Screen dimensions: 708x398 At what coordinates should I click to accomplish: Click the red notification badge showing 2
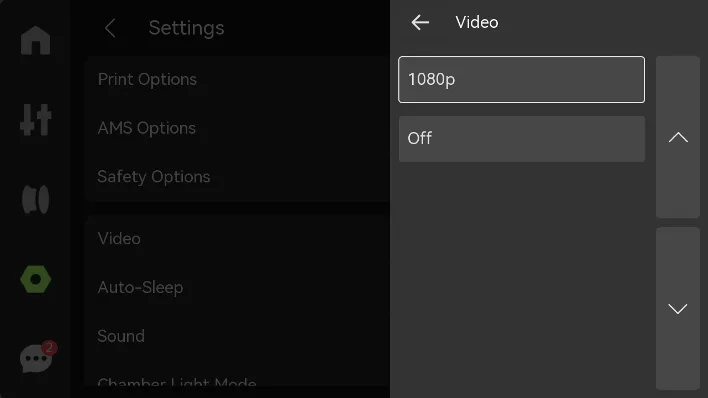coord(49,348)
